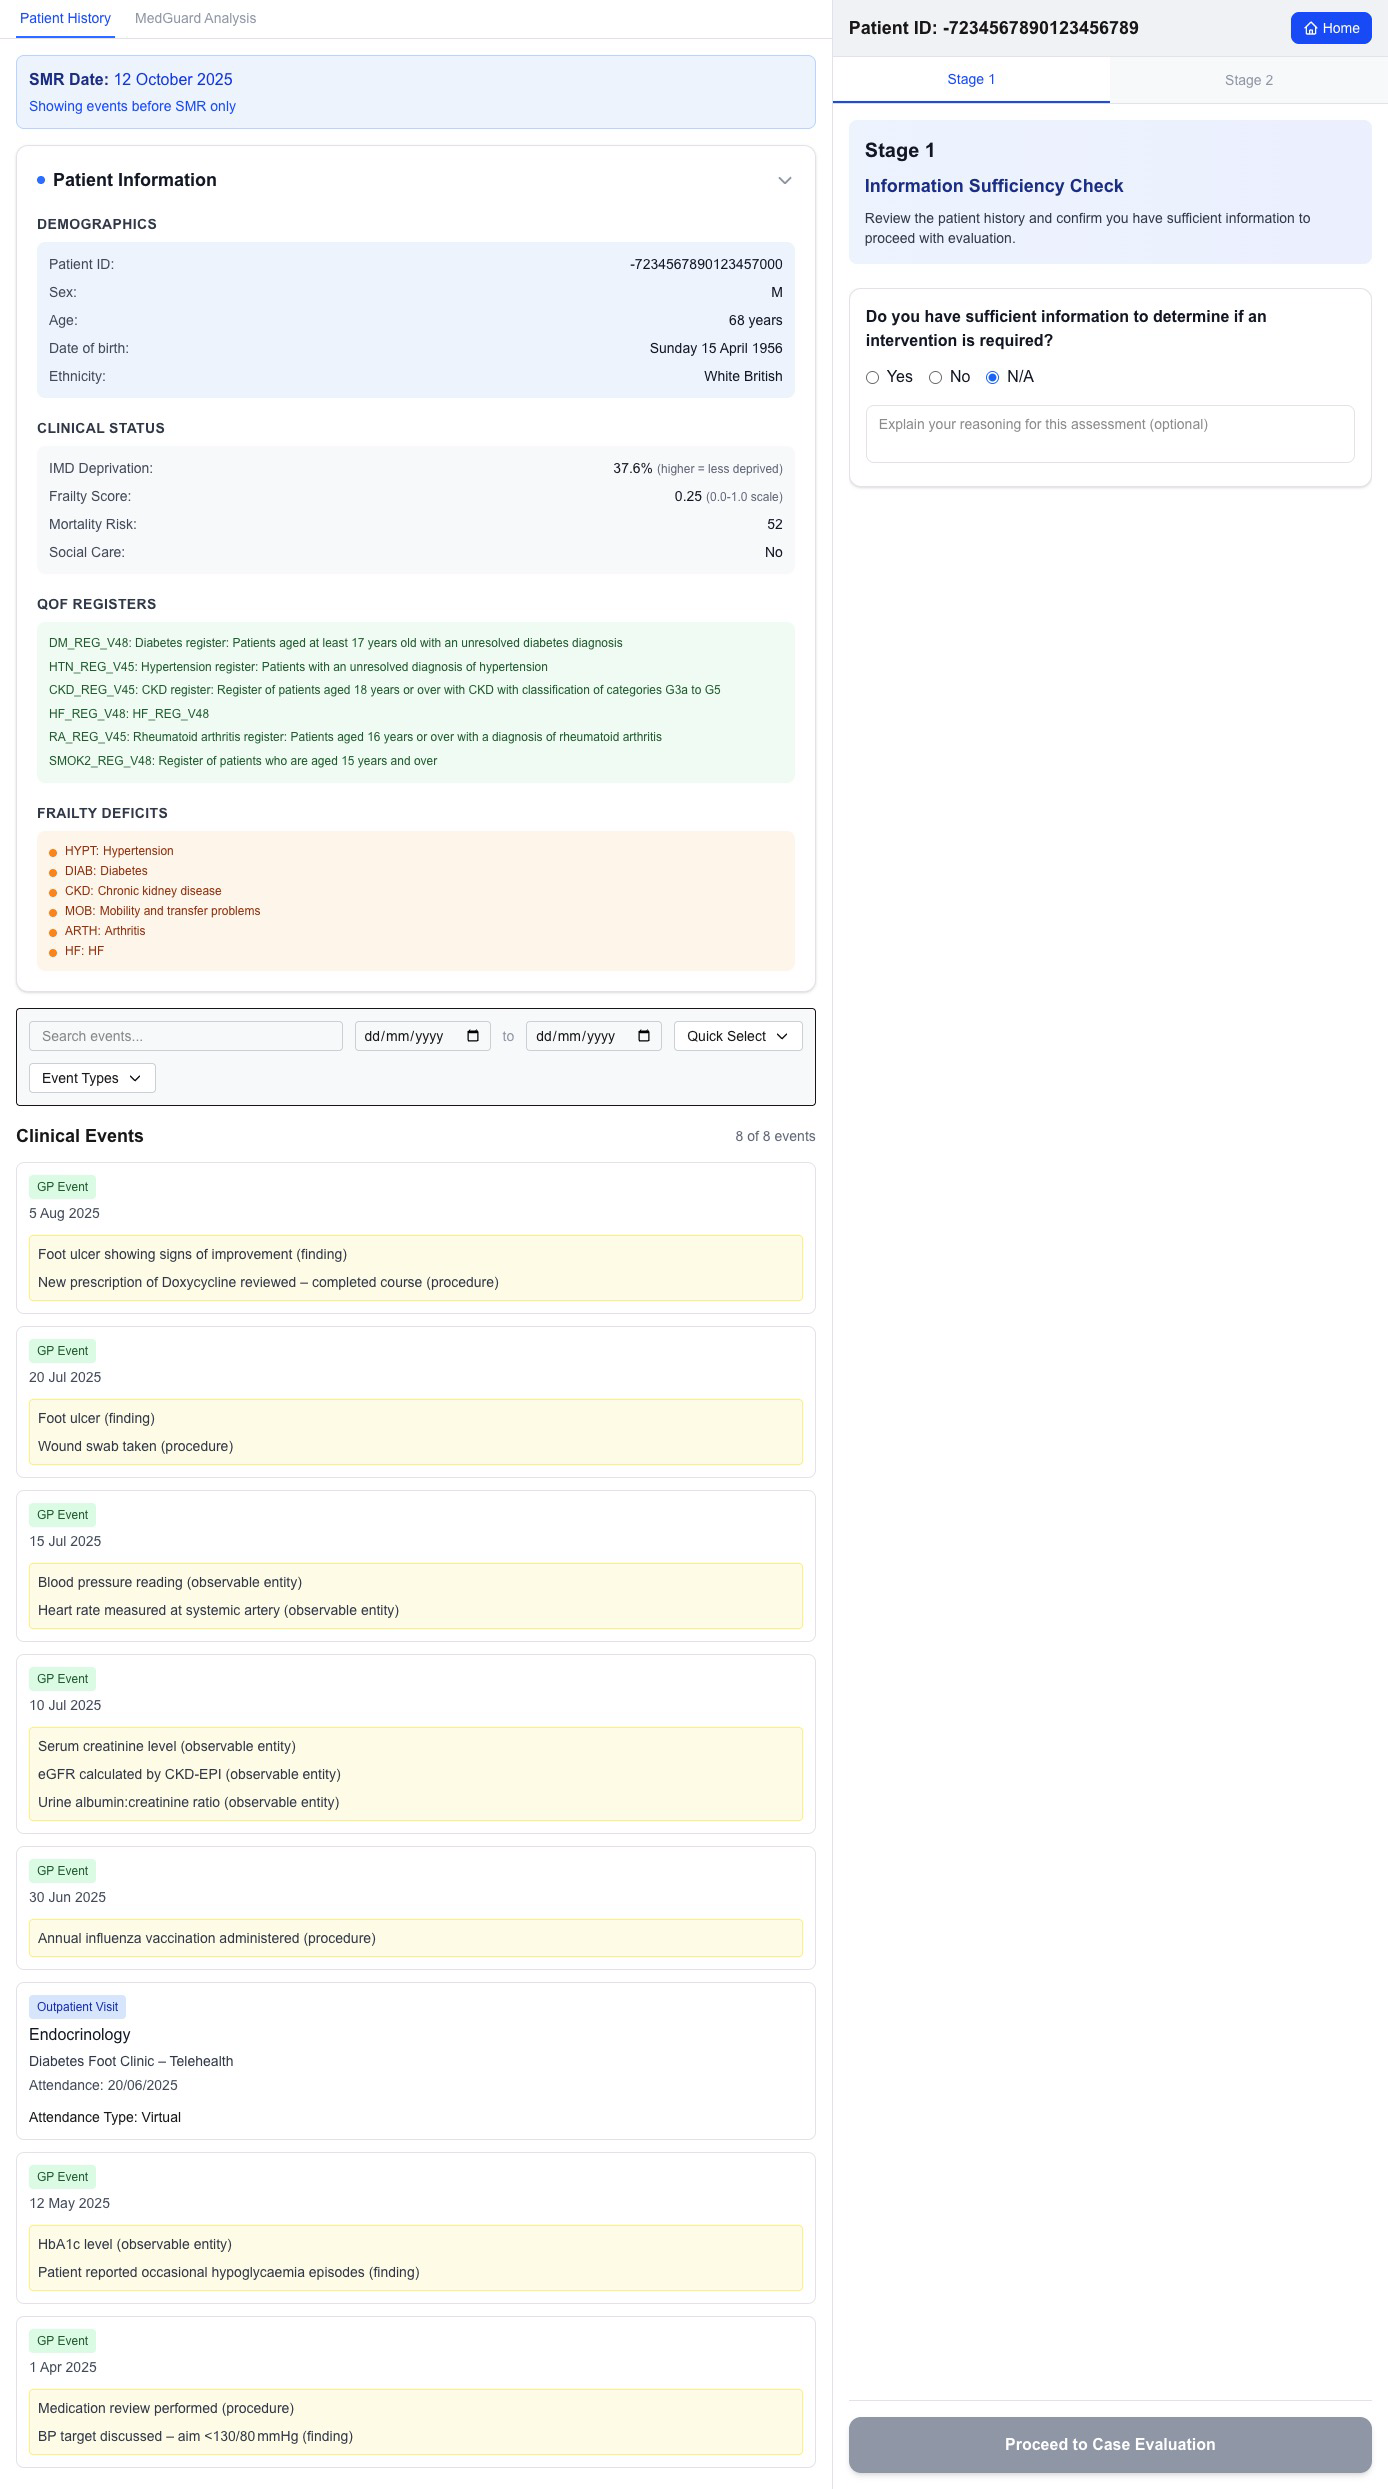
Task: Select the No radio button
Action: (936, 378)
